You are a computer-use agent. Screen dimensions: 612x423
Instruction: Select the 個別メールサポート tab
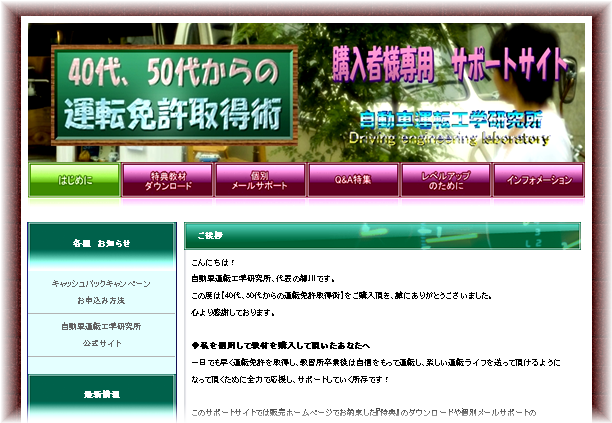pos(259,180)
